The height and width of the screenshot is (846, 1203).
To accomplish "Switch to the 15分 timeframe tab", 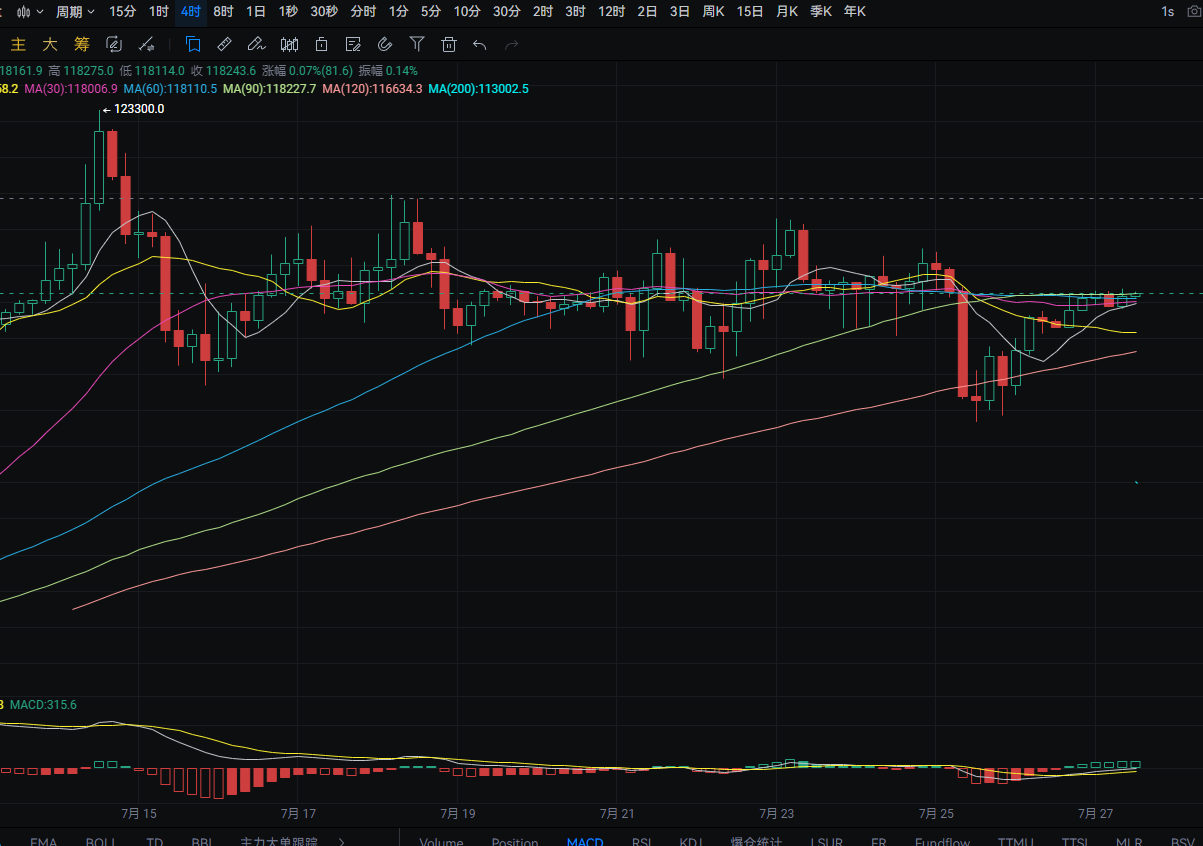I will 122,11.
